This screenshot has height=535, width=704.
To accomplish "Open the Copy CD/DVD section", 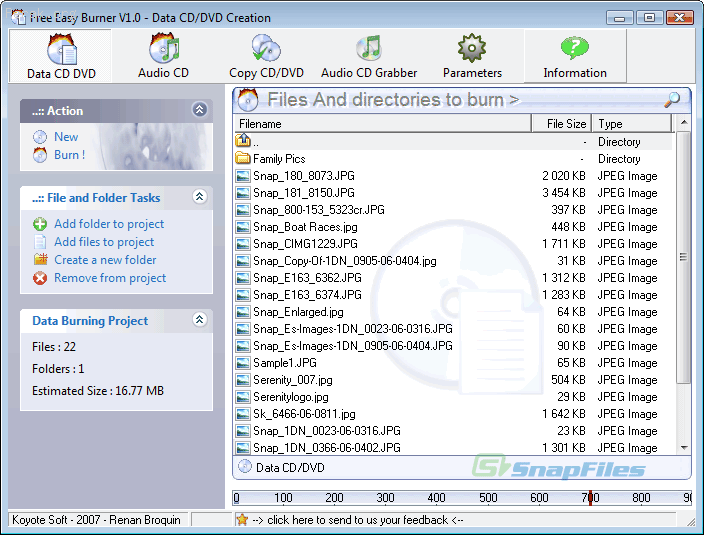I will (266, 56).
